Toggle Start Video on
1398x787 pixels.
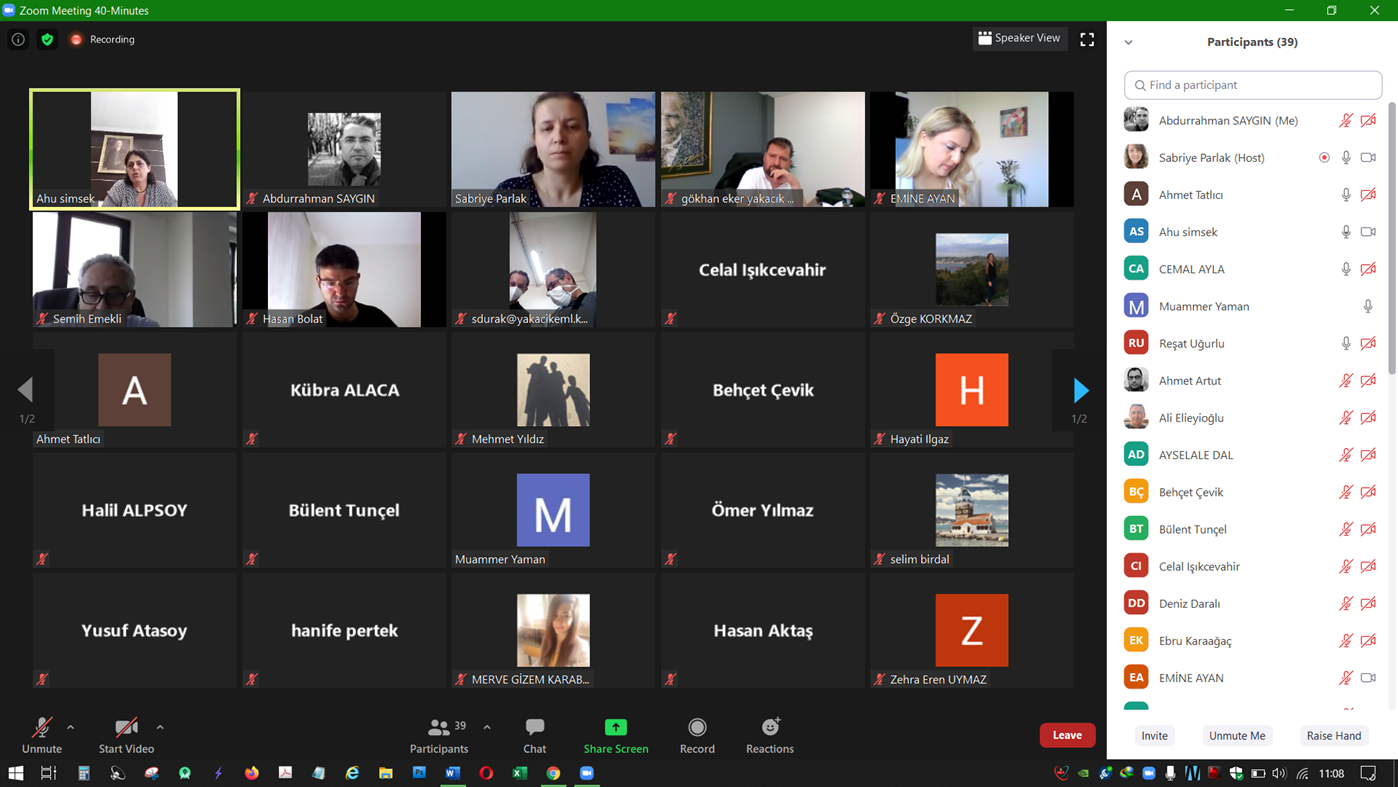126,734
